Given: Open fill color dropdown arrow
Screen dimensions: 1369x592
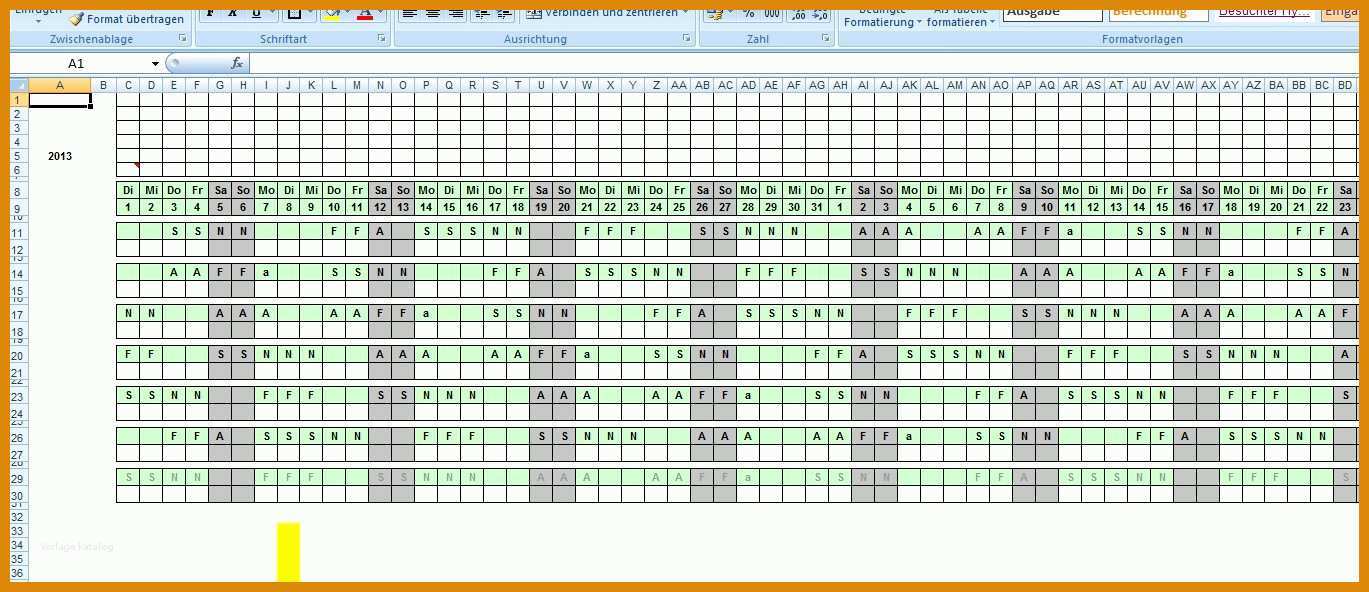Looking at the screenshot, I should click(x=349, y=12).
